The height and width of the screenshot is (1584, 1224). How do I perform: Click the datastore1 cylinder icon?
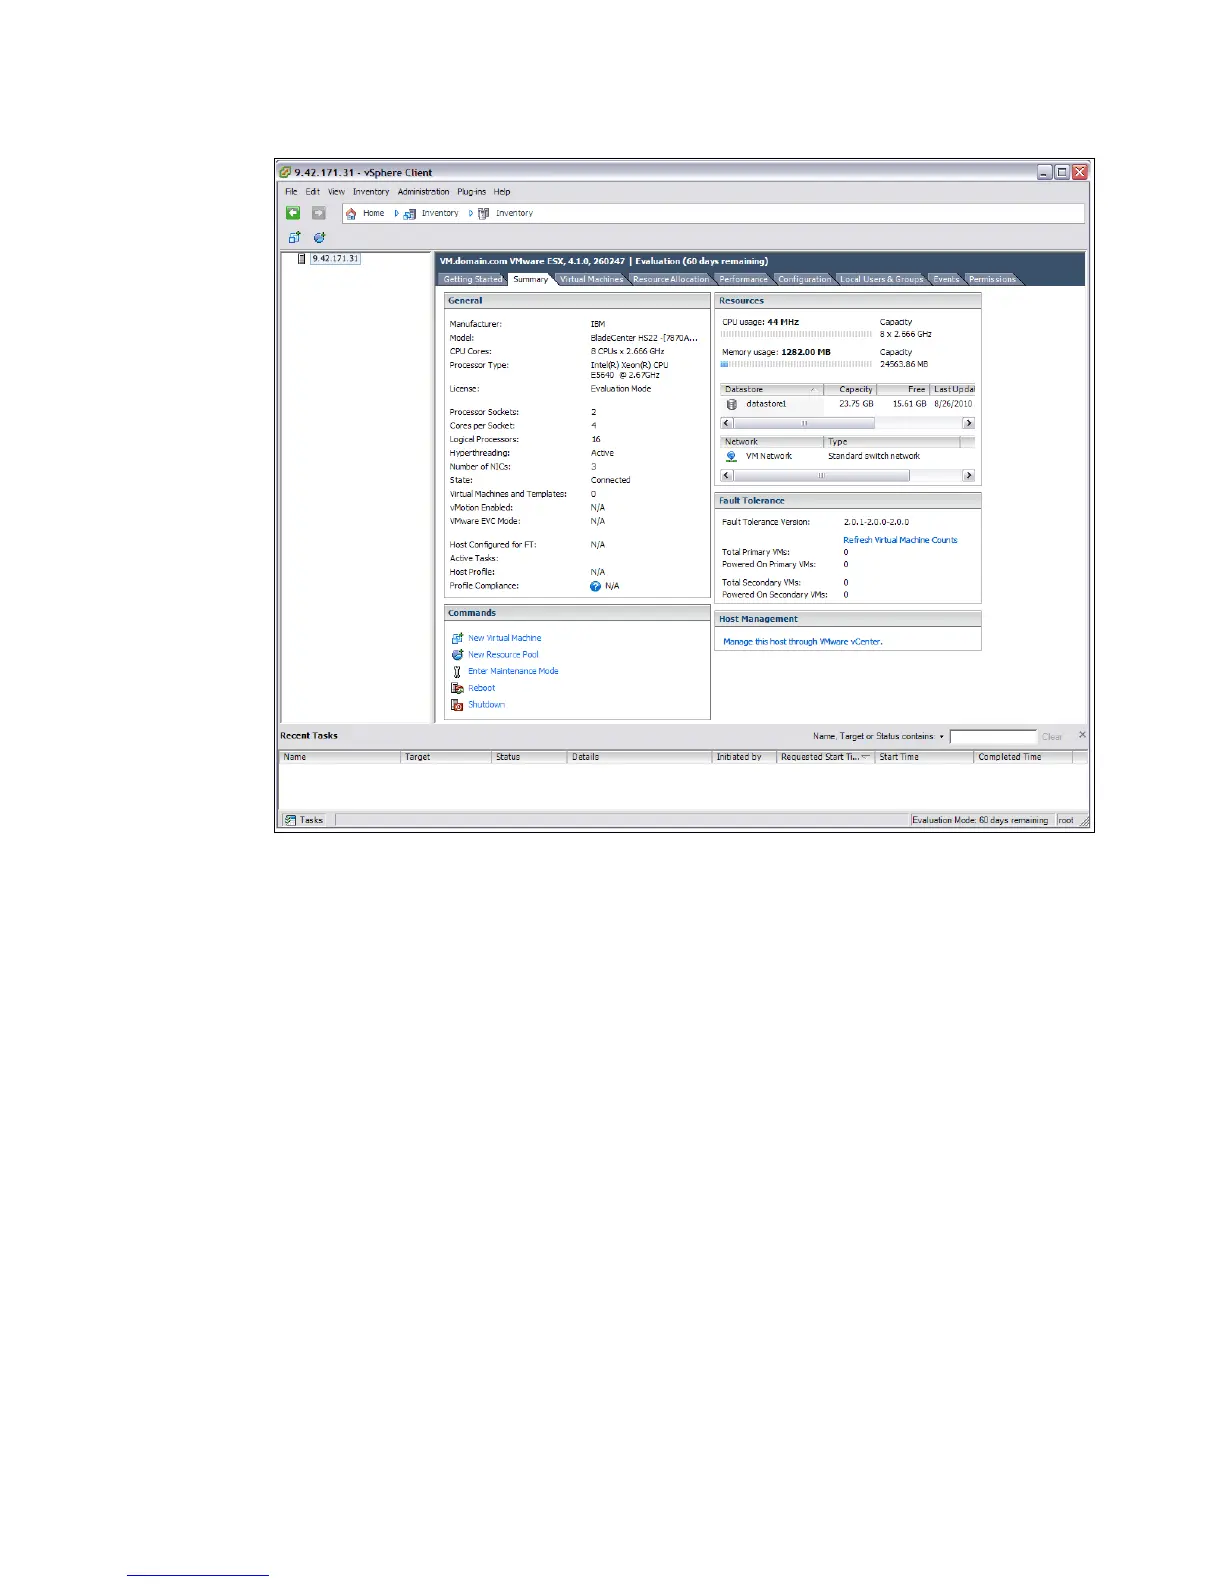pyautogui.click(x=732, y=404)
